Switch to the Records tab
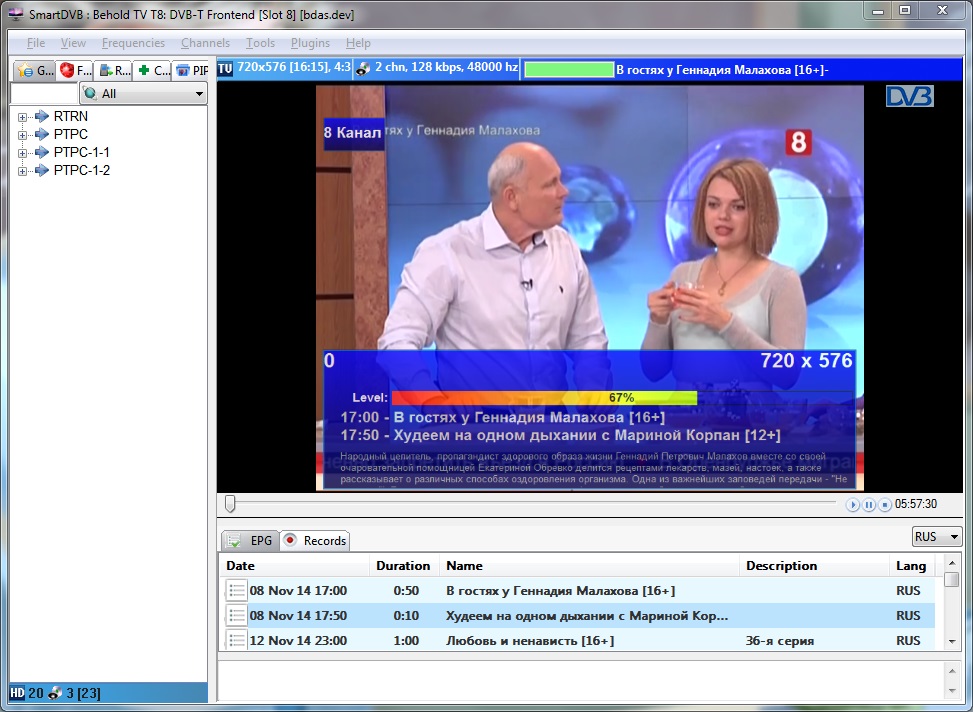973x712 pixels. [314, 541]
